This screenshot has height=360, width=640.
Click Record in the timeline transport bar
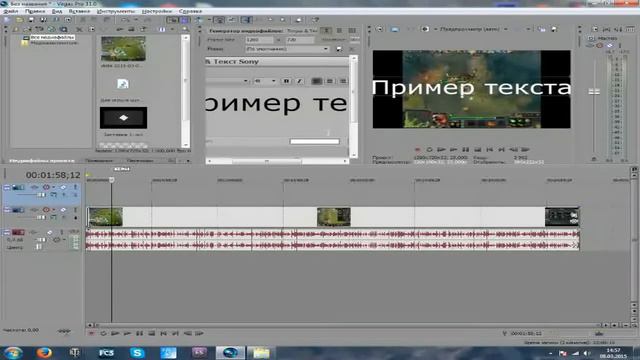coord(91,333)
